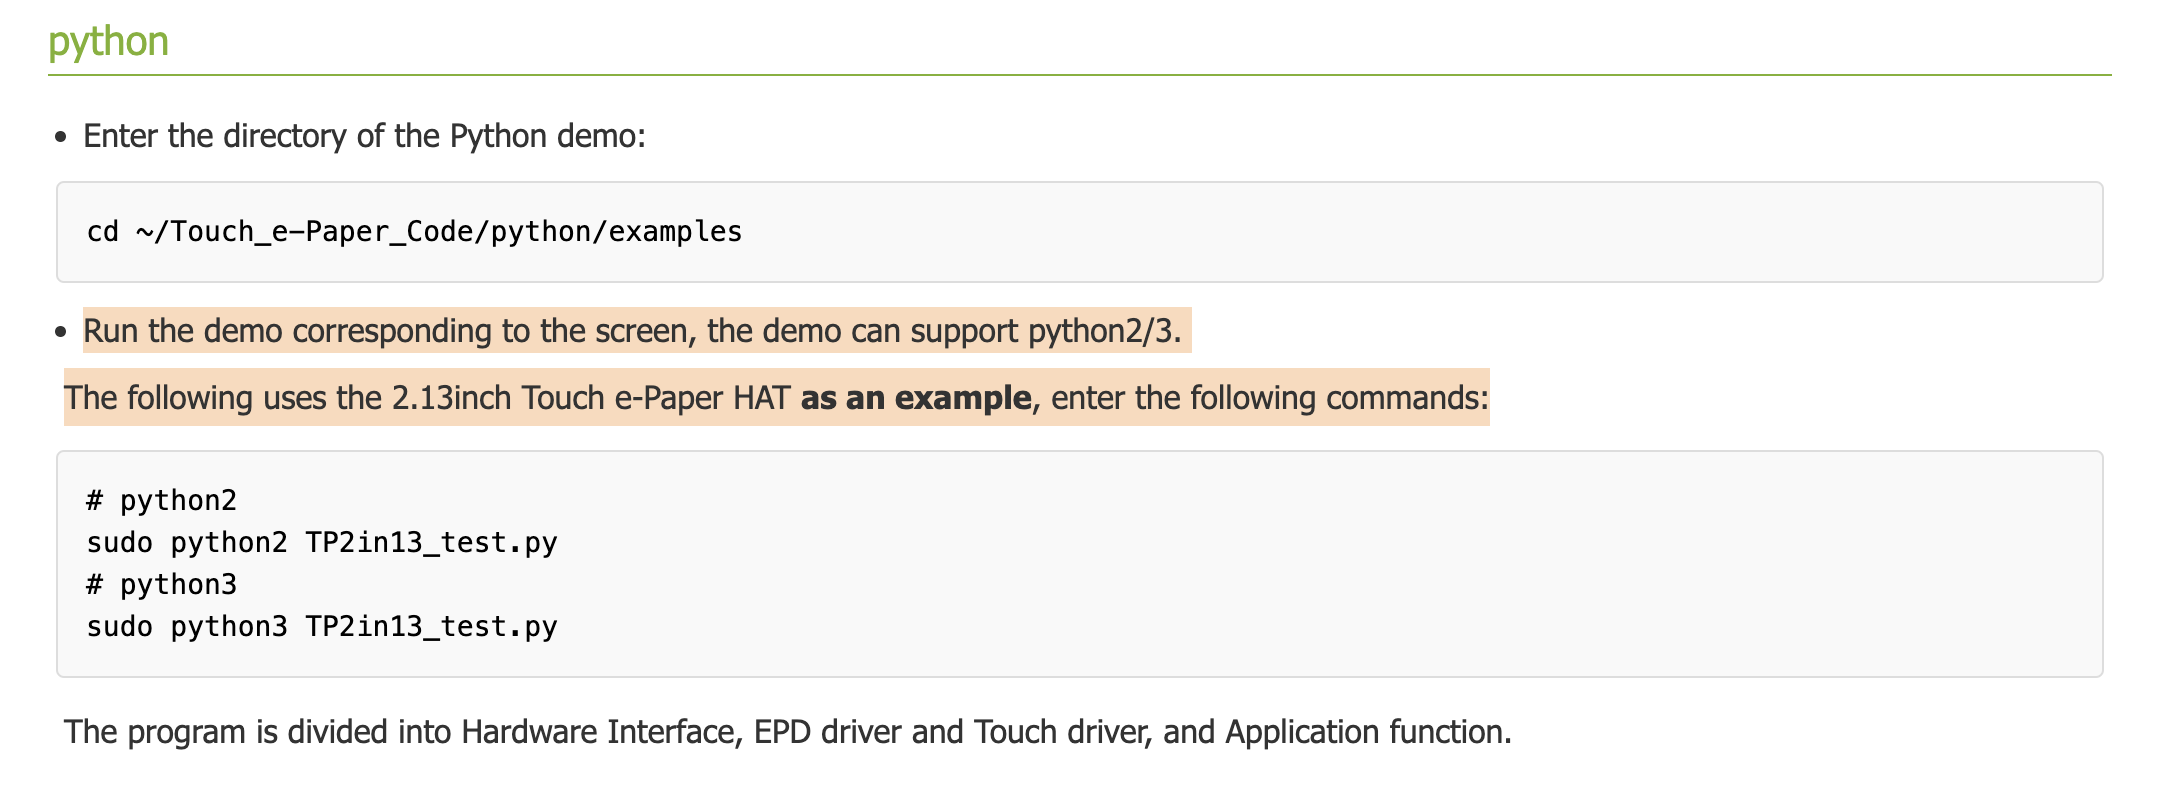Click the "cd" command word in first code block
2166x800 pixels.
pyautogui.click(x=102, y=232)
